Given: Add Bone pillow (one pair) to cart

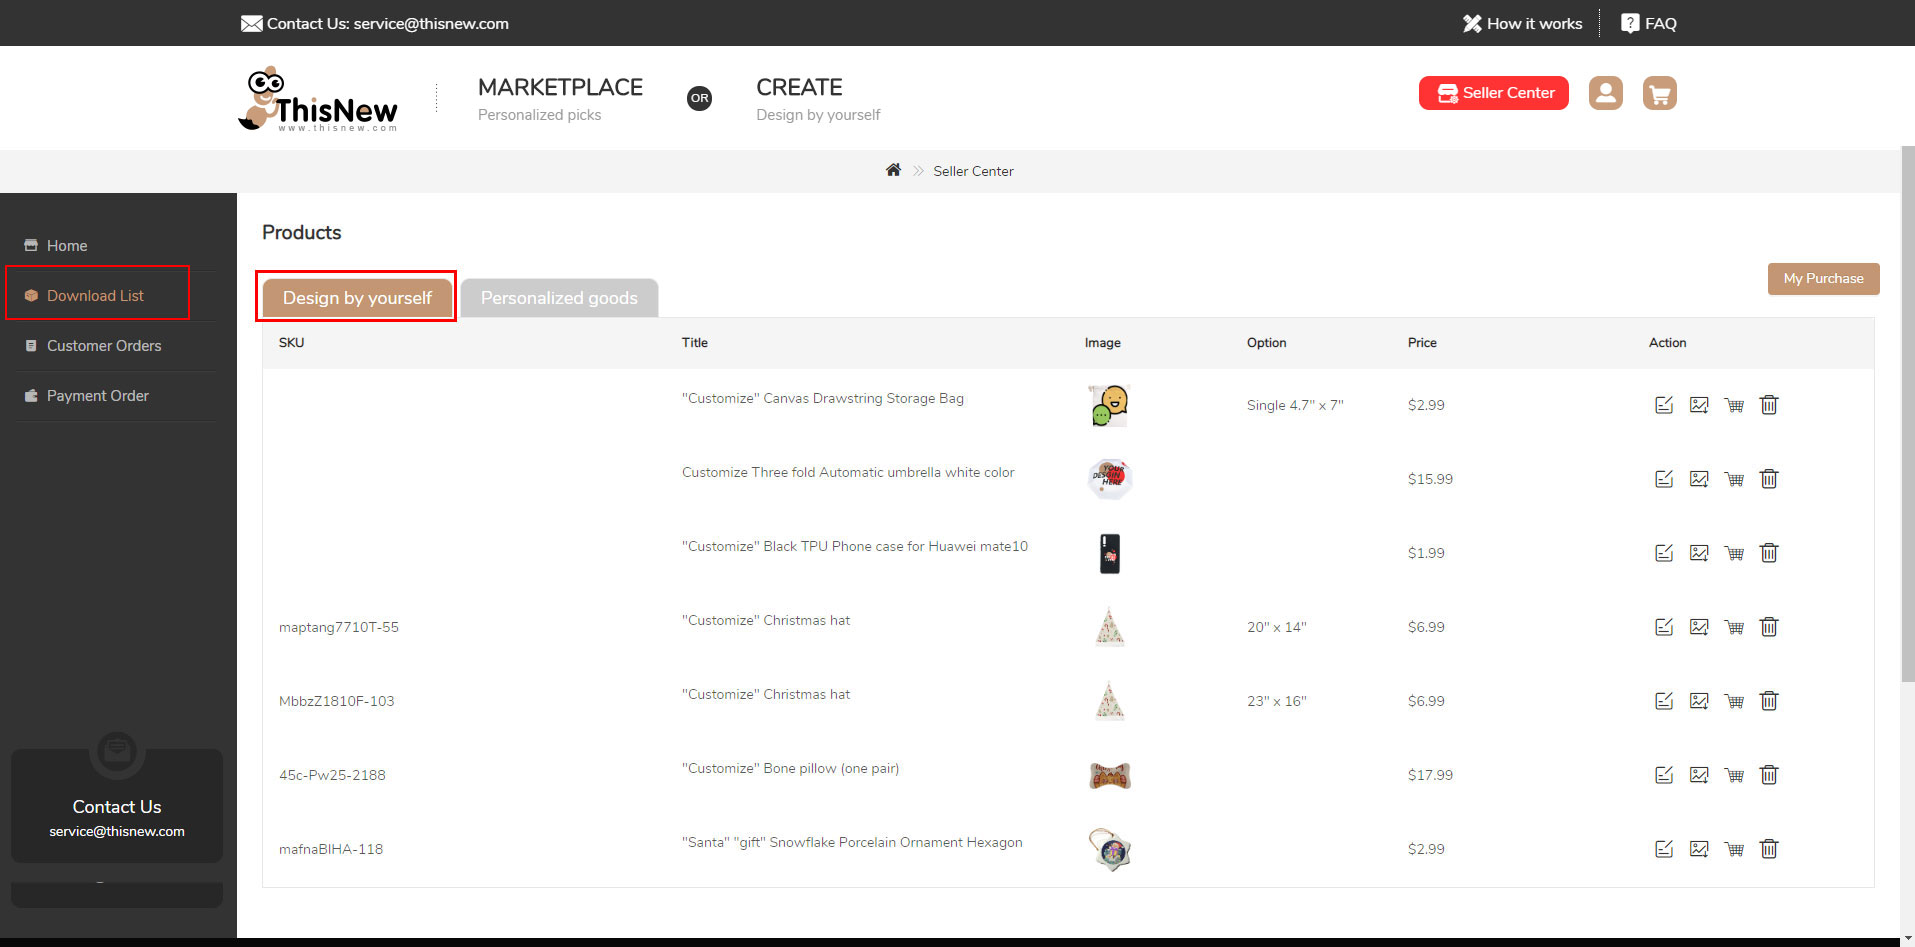Looking at the screenshot, I should (1734, 775).
